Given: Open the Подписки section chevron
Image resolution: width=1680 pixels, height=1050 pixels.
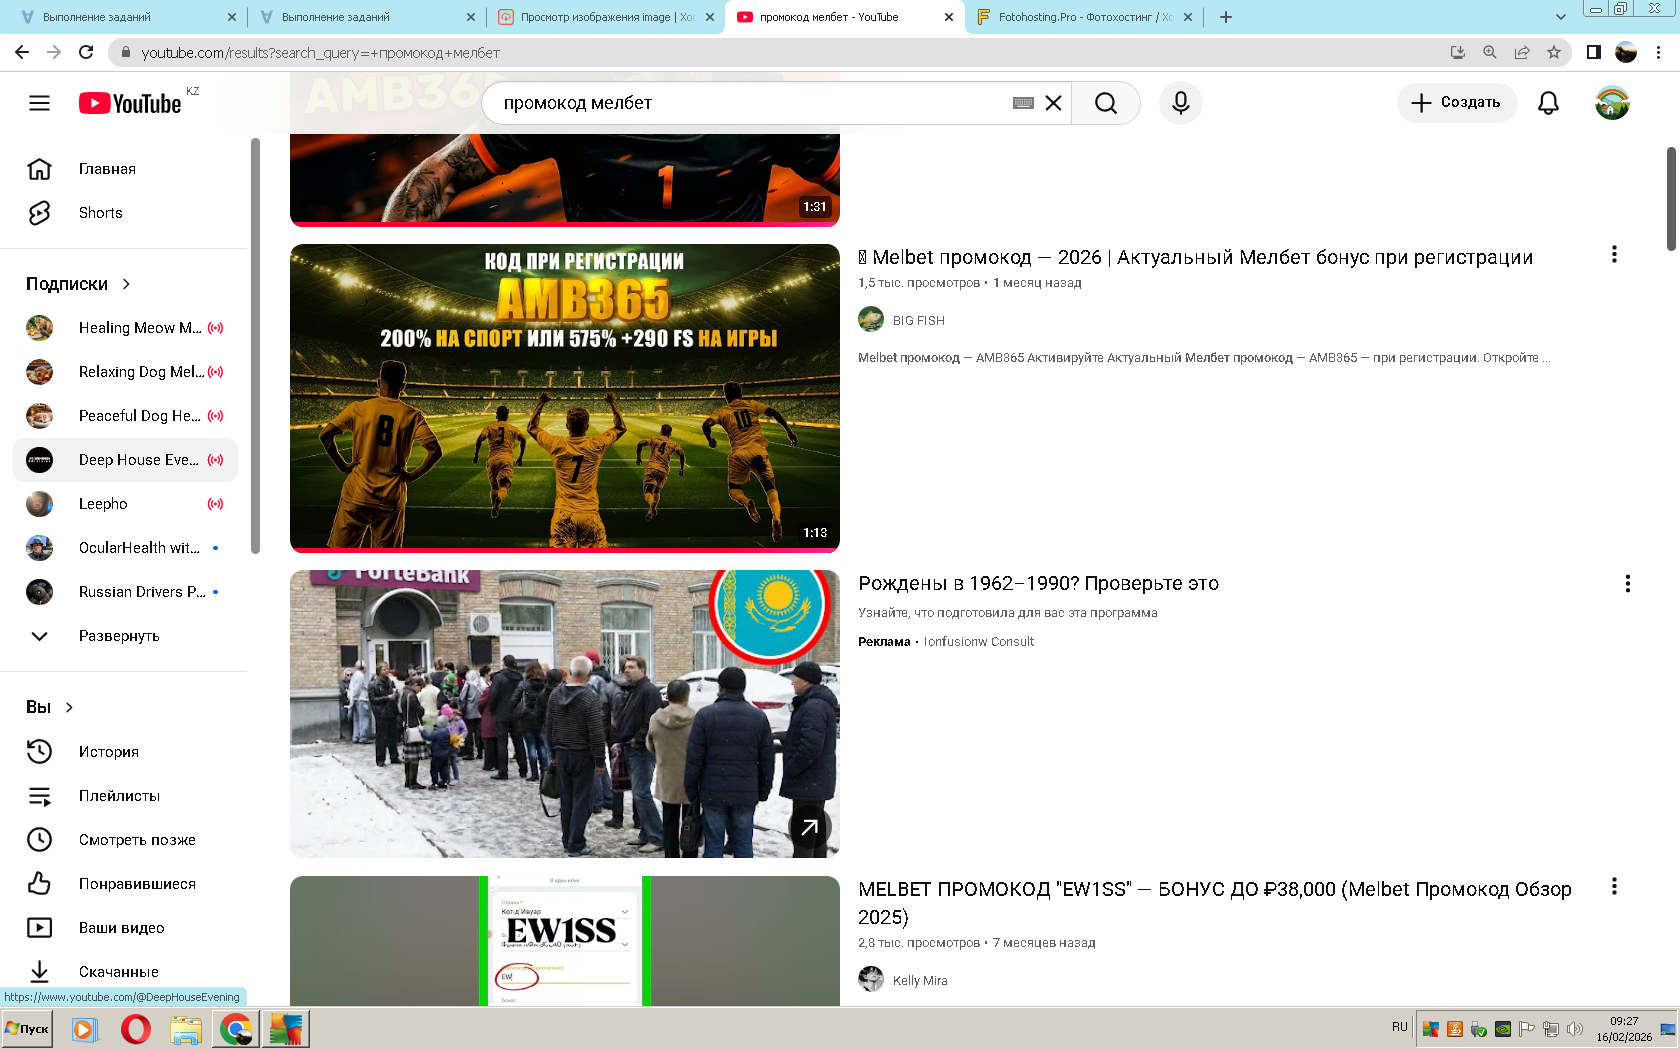Looking at the screenshot, I should [126, 284].
